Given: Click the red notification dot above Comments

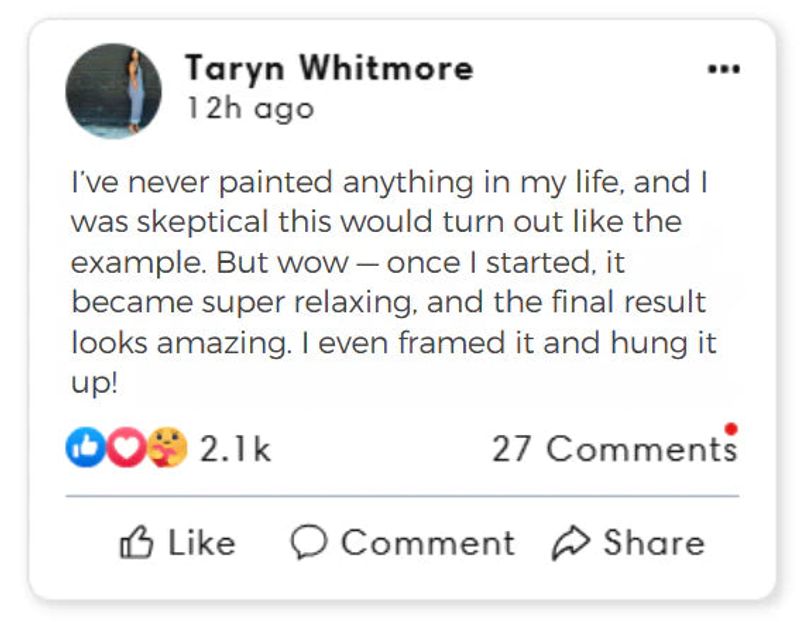Looking at the screenshot, I should [731, 429].
